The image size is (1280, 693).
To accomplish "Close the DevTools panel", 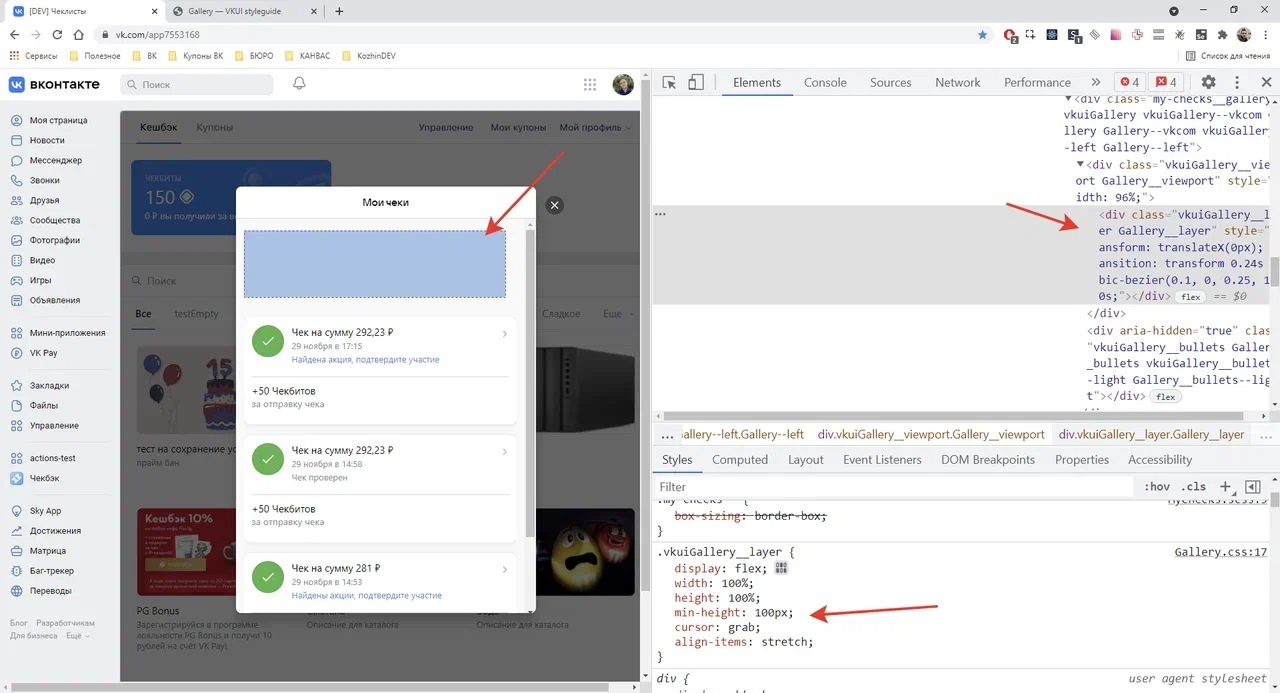I will (1265, 83).
